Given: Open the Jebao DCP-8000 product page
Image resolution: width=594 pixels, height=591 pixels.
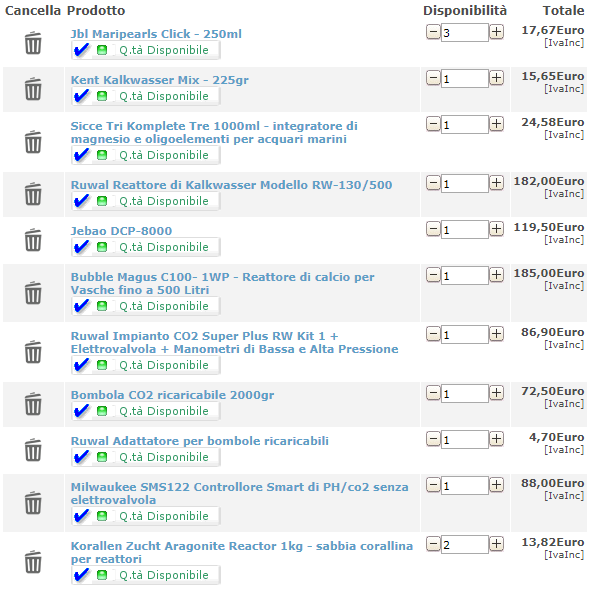Looking at the screenshot, I should (x=121, y=231).
